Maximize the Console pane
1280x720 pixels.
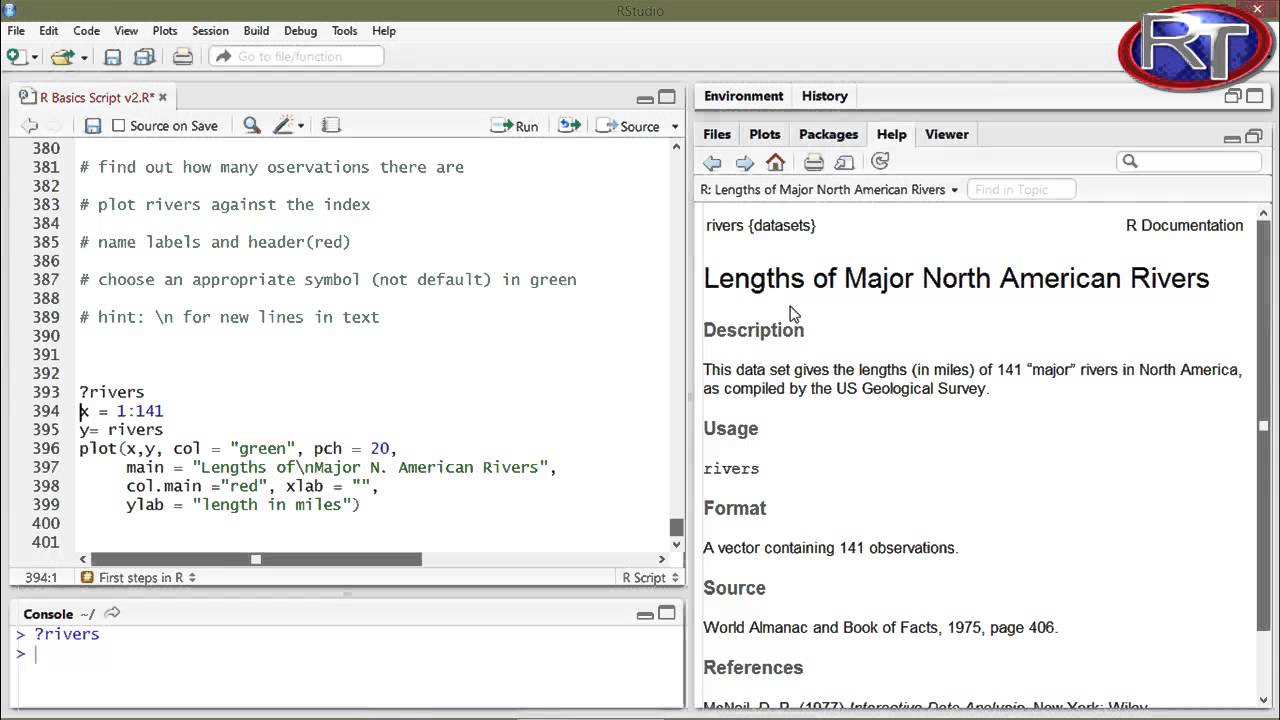[x=667, y=613]
